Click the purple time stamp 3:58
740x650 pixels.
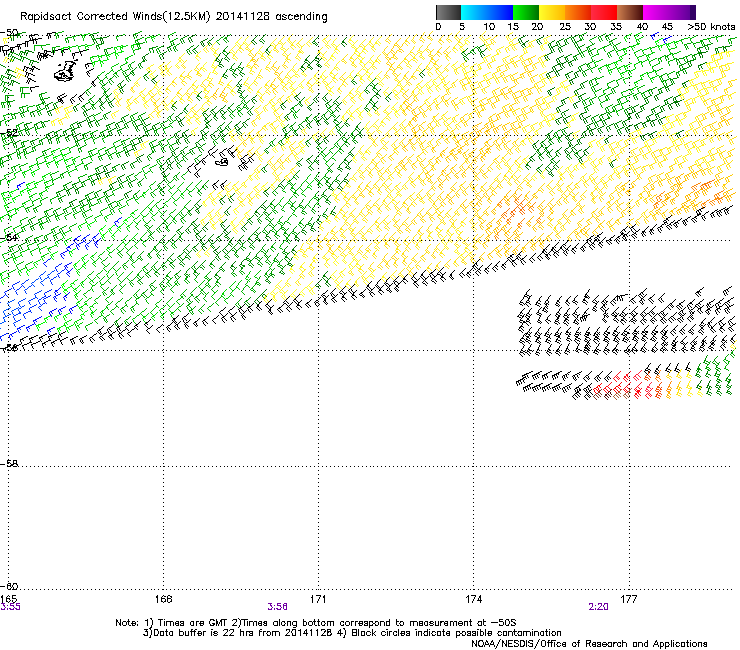pos(278,607)
